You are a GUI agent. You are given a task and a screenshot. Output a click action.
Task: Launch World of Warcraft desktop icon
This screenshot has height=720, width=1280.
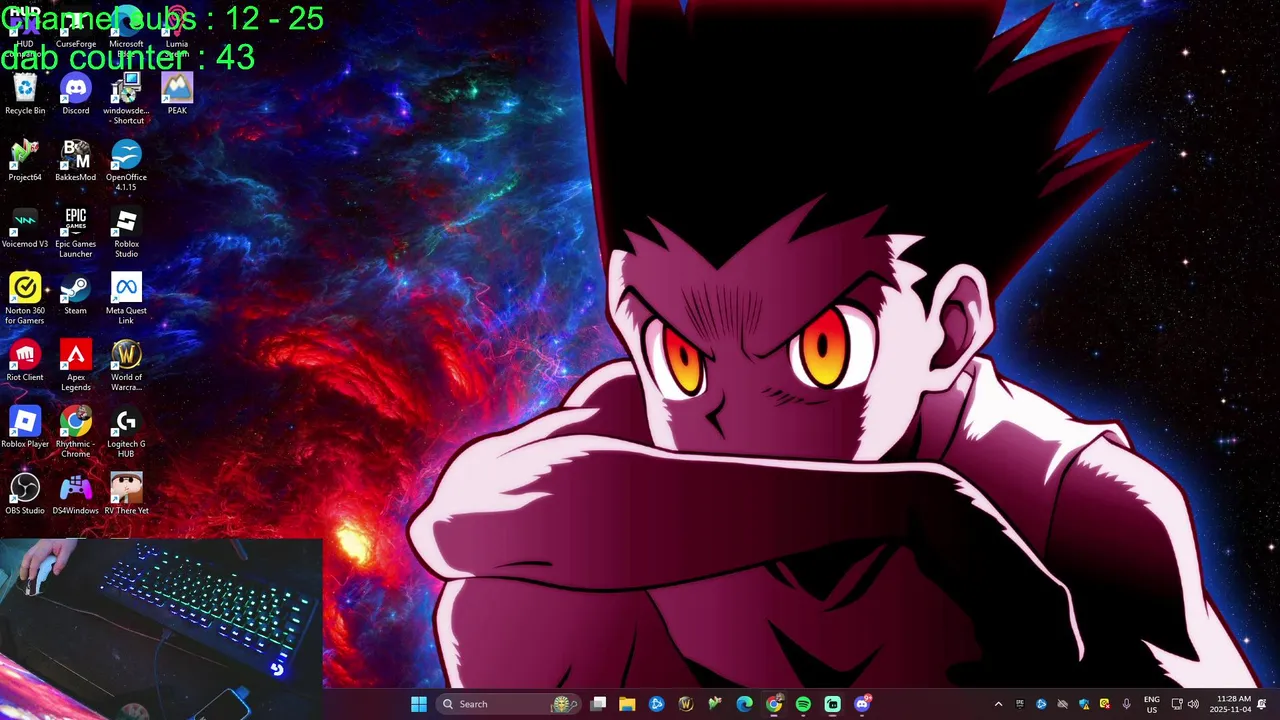pyautogui.click(x=126, y=366)
